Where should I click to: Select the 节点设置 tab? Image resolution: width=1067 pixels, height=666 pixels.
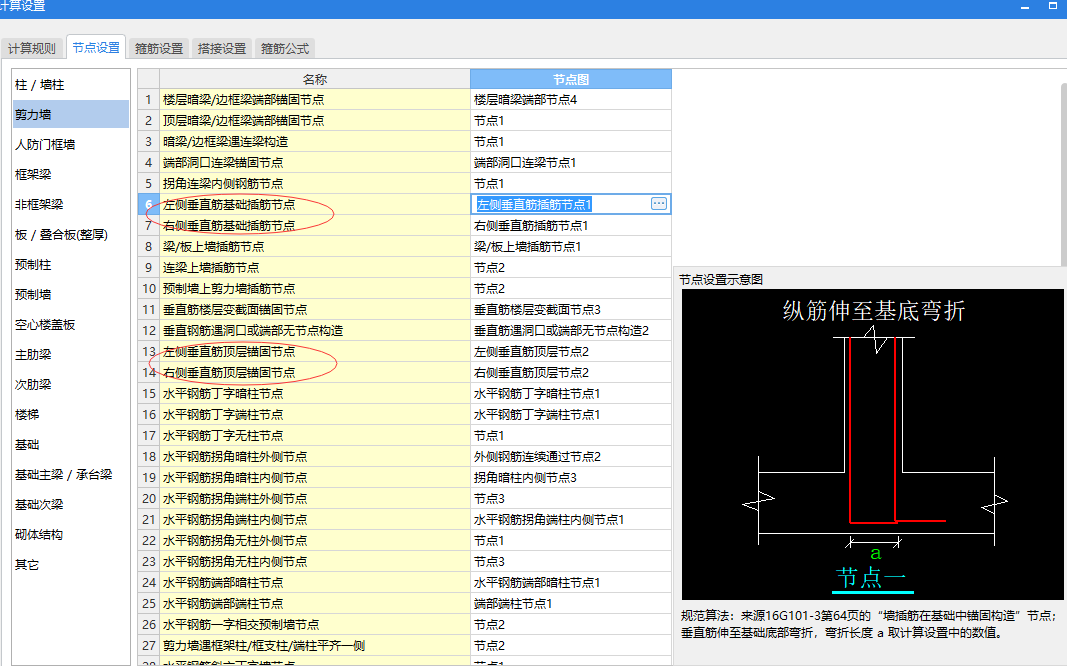coord(96,48)
